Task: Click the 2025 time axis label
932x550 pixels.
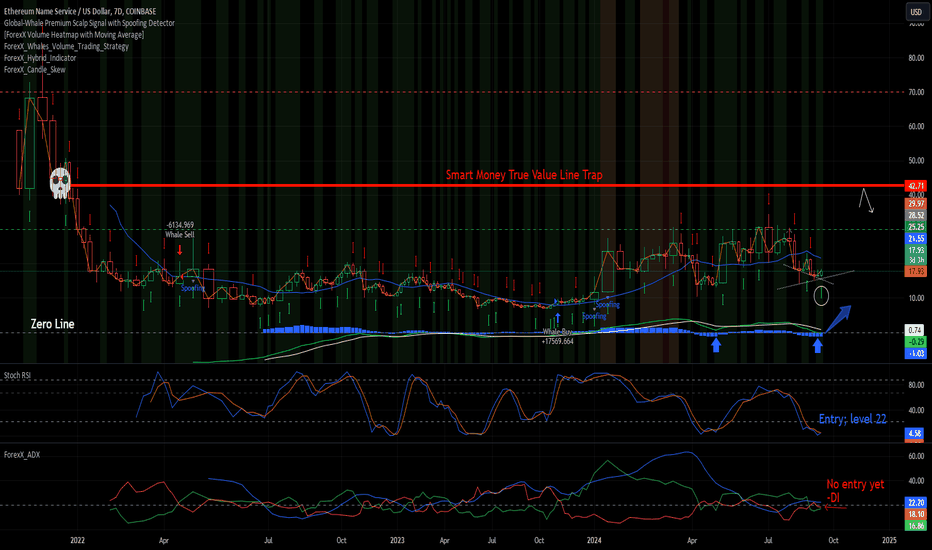Action: [889, 540]
